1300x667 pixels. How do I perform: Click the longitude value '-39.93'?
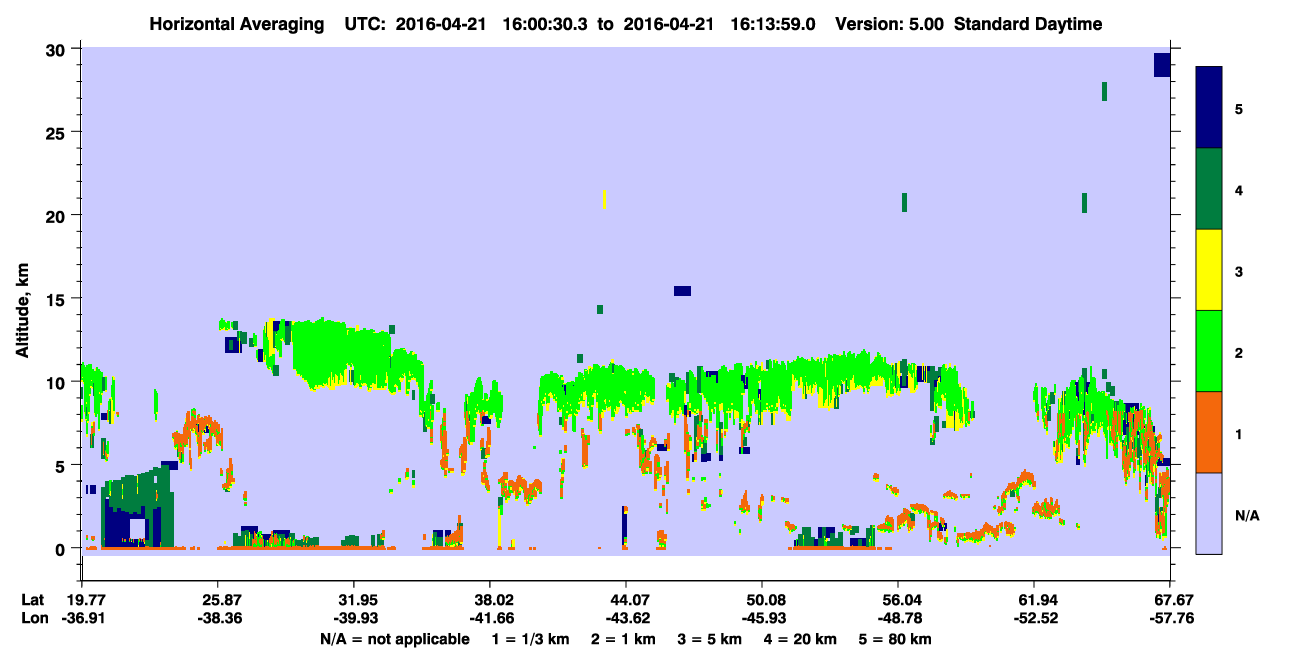pyautogui.click(x=354, y=618)
